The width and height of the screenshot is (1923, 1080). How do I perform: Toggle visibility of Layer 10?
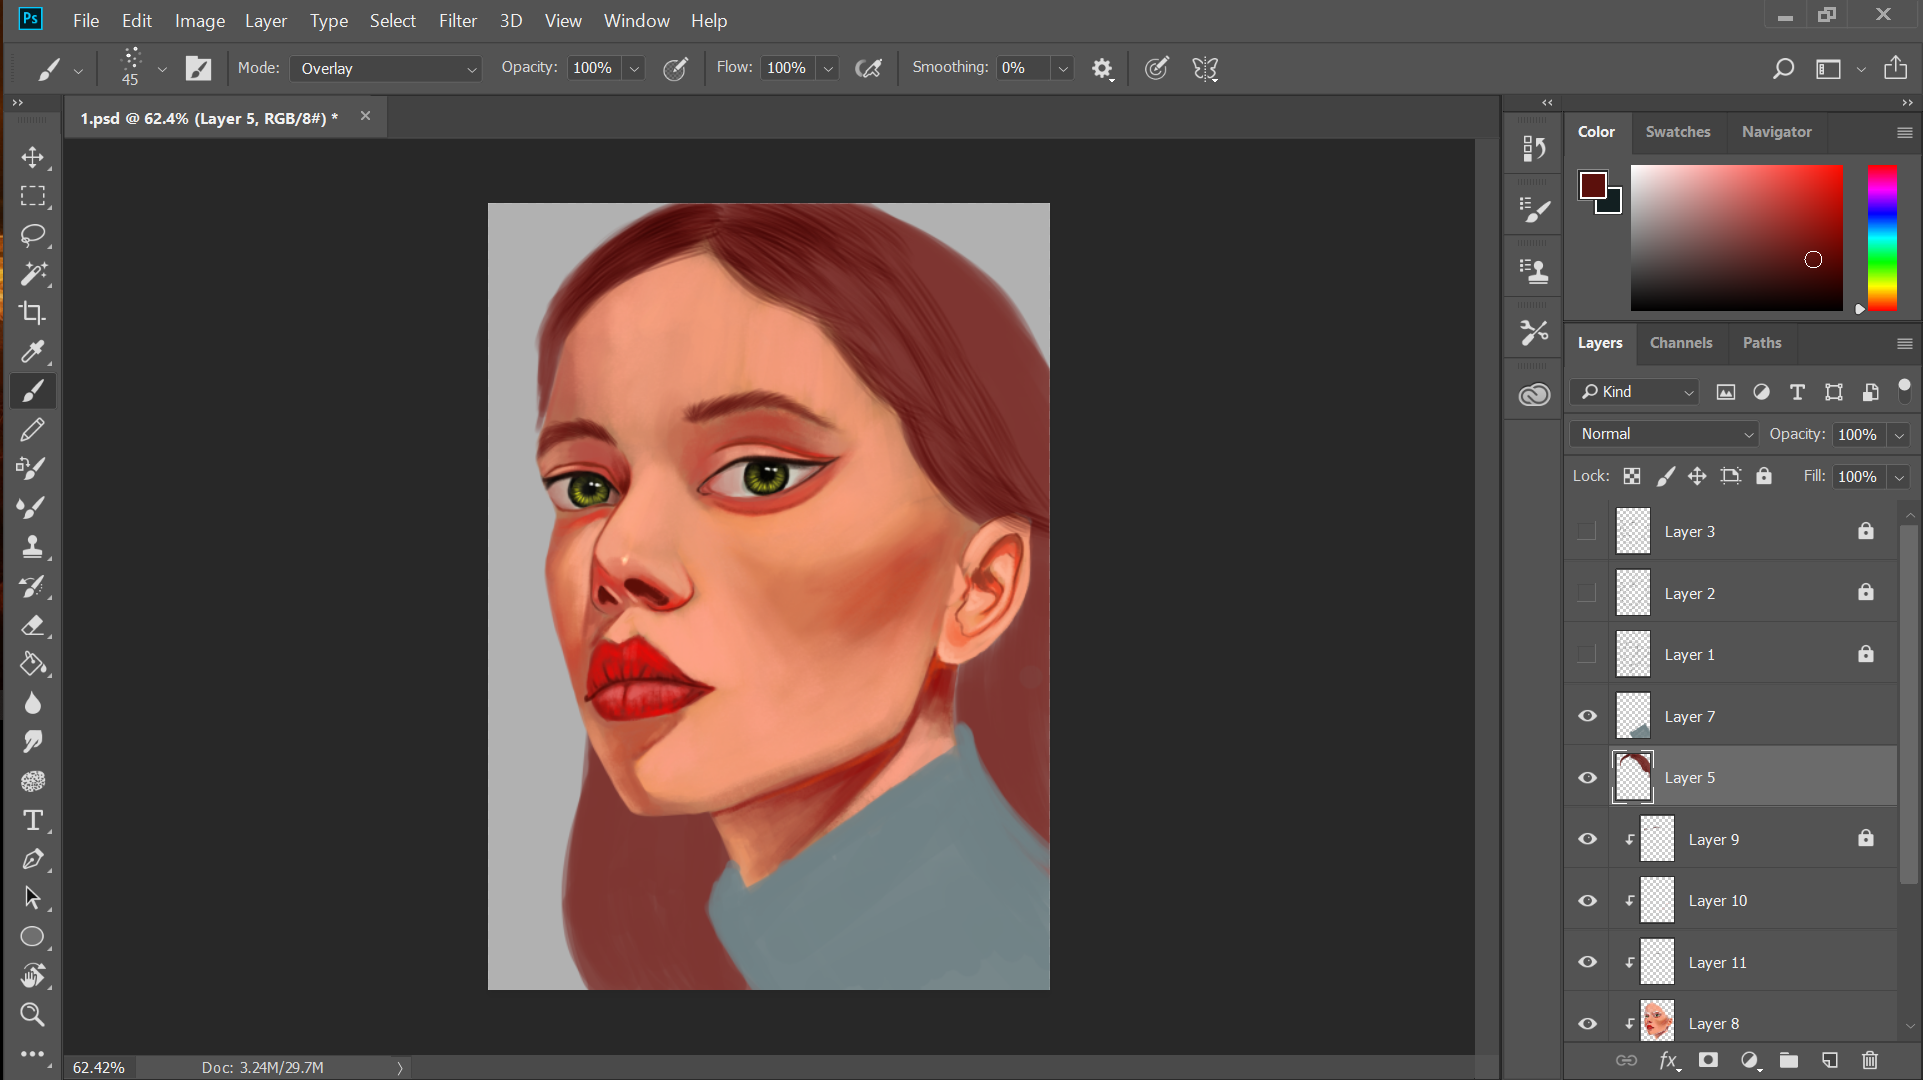coord(1587,901)
